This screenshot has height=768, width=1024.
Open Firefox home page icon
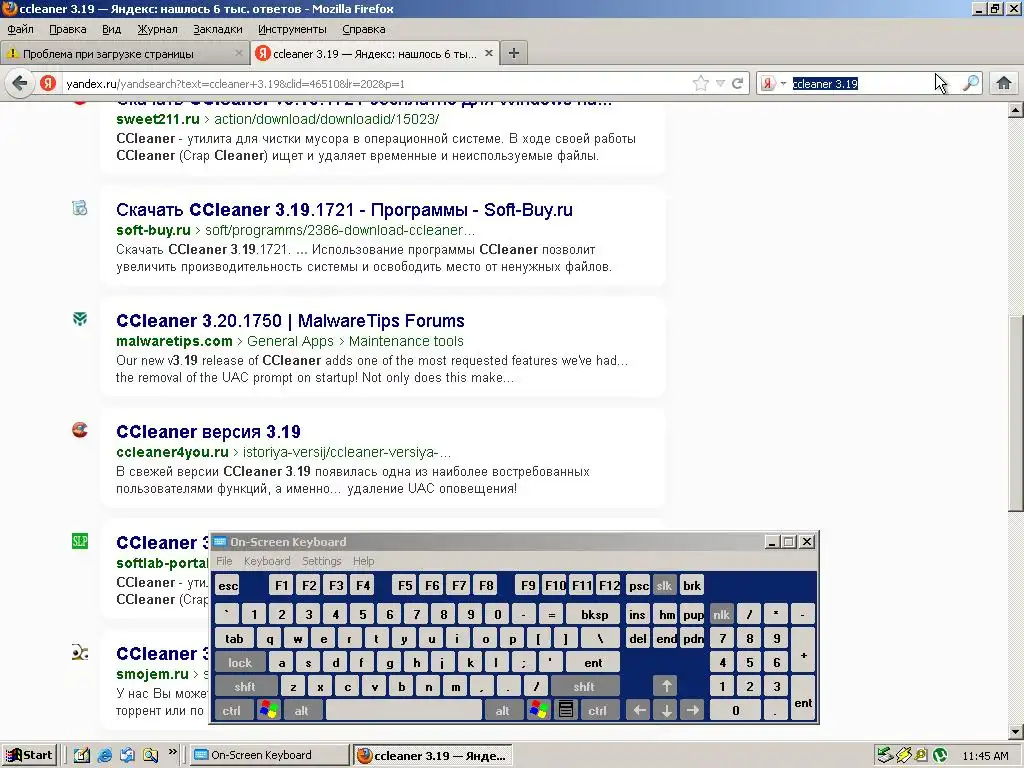tap(1004, 84)
